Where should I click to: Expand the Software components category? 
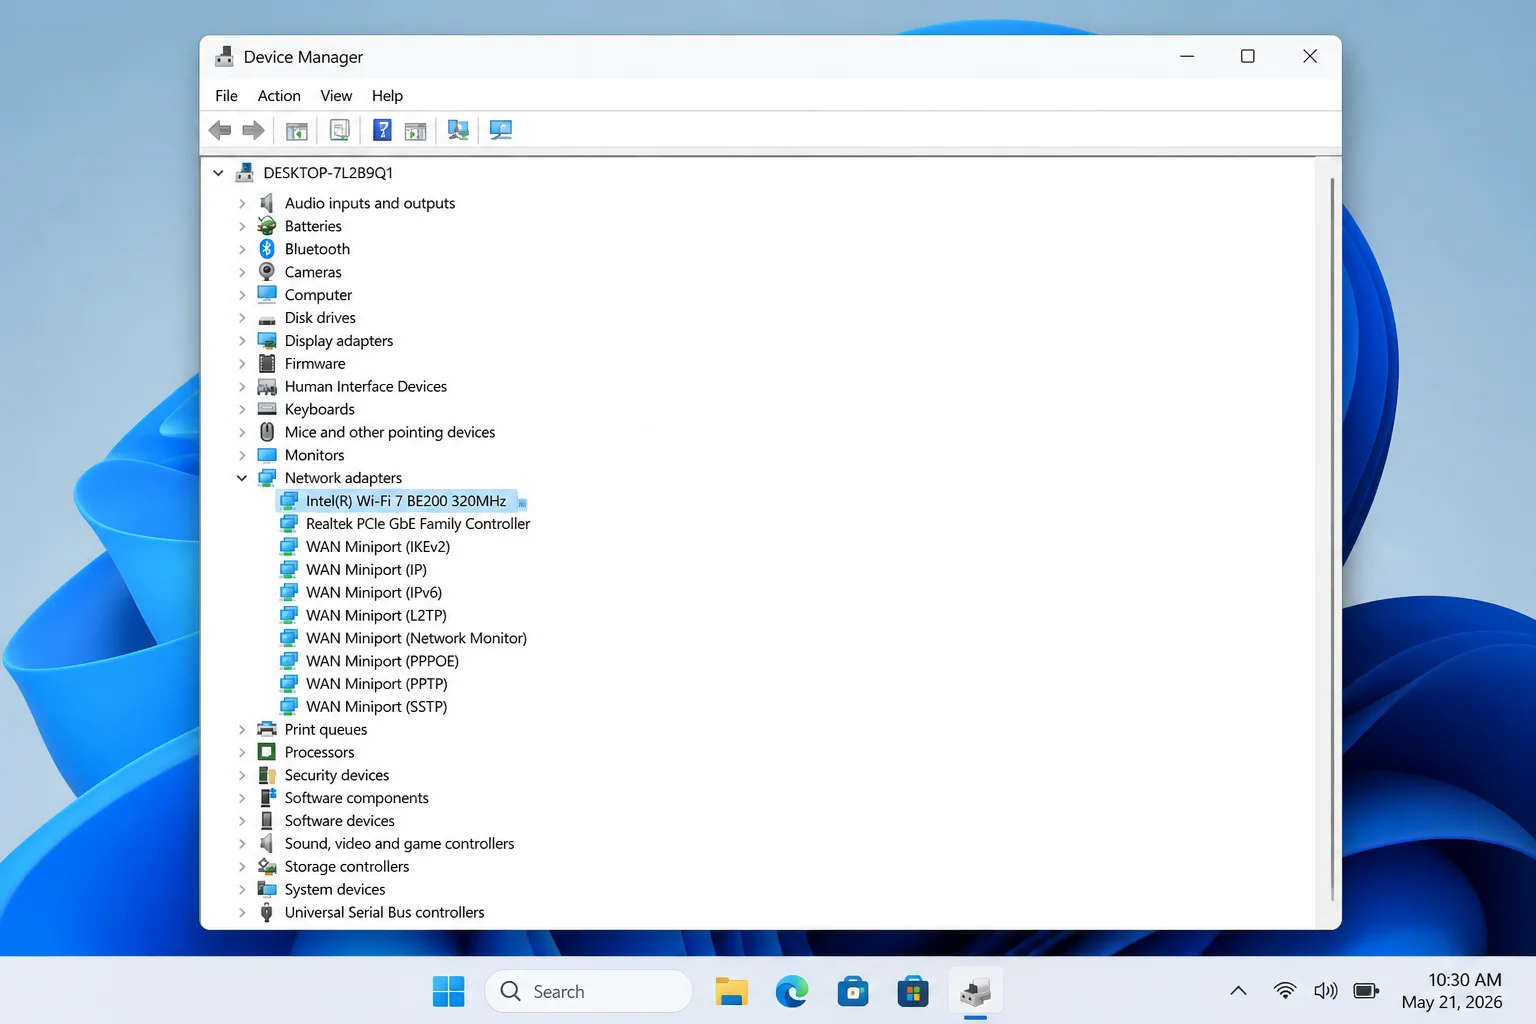tap(242, 798)
